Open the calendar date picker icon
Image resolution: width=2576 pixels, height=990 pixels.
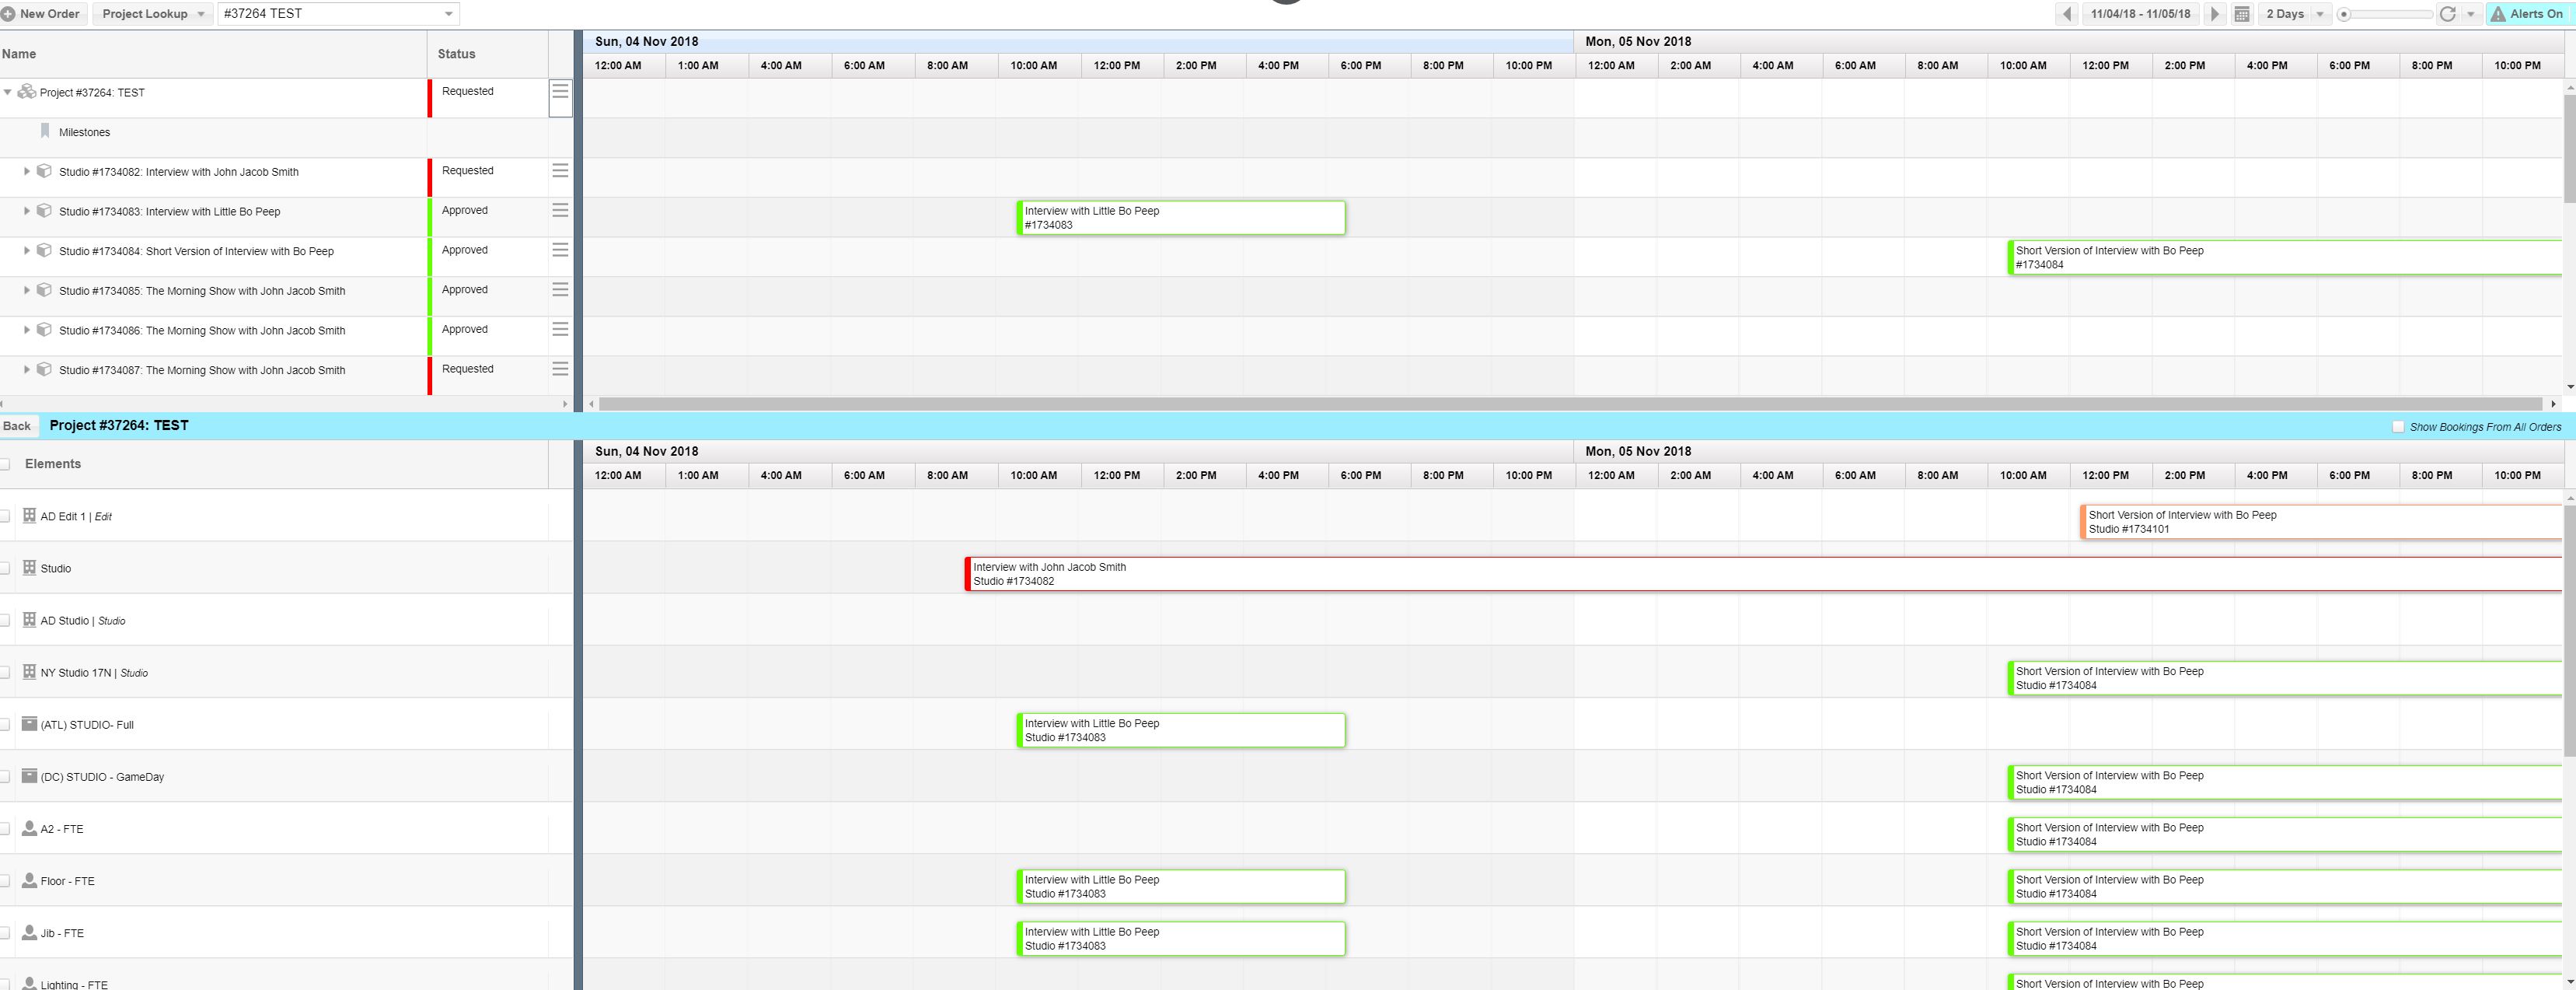[x=2242, y=14]
